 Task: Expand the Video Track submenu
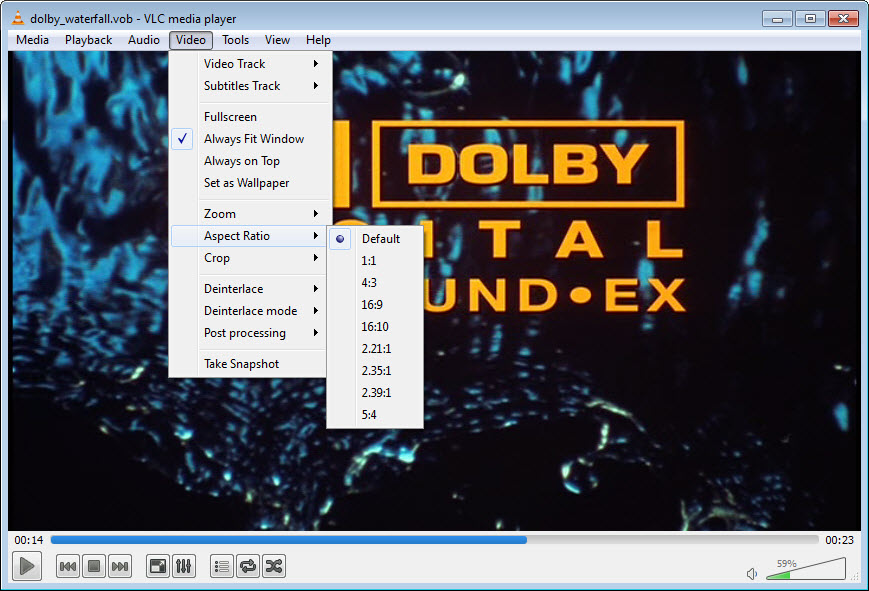[251, 64]
